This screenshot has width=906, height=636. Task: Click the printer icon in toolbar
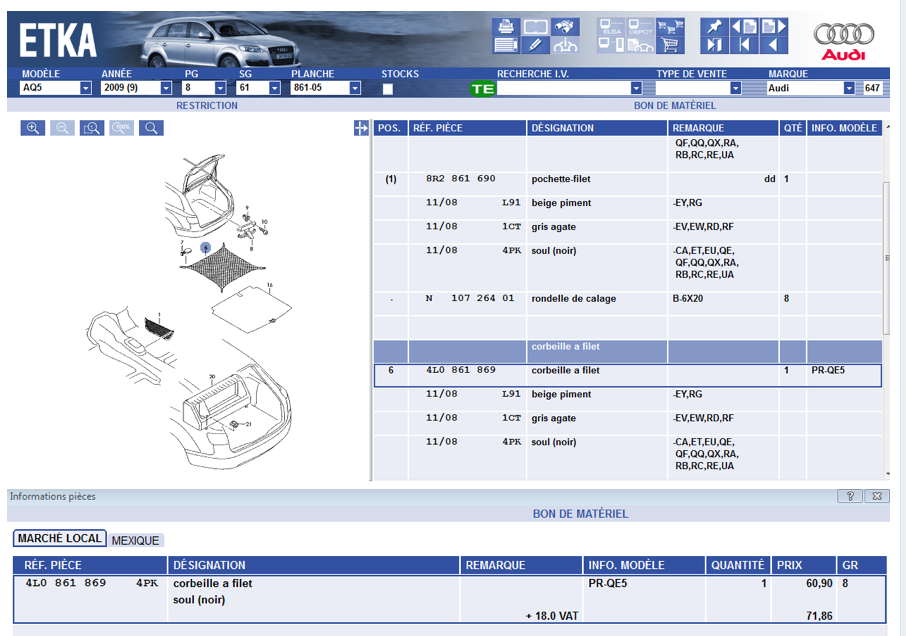[506, 27]
